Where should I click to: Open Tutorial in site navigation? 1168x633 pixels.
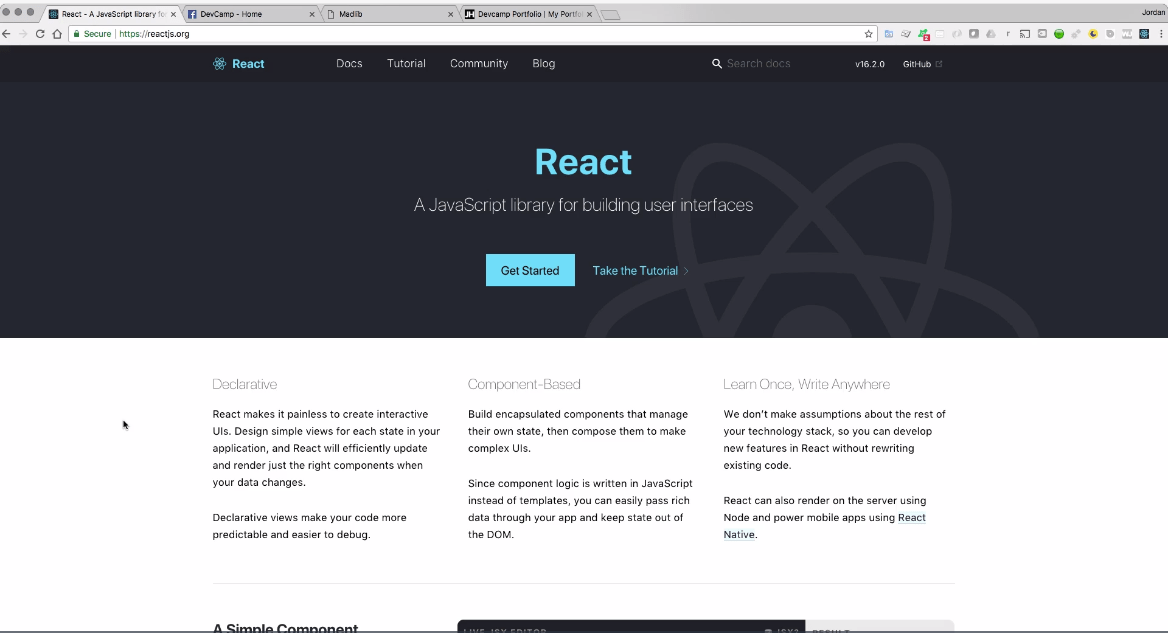[406, 64]
